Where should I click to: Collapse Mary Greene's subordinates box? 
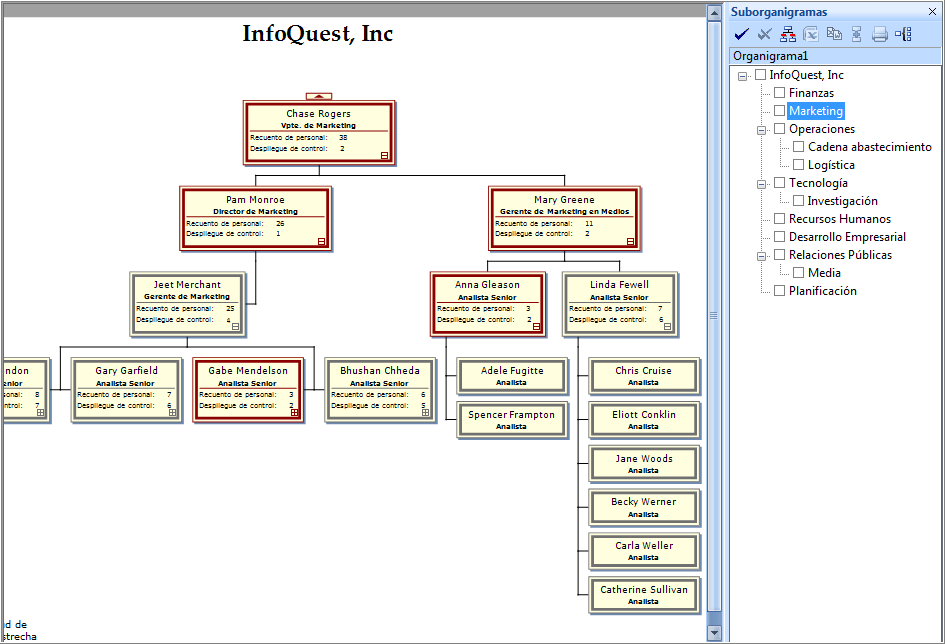tap(630, 242)
